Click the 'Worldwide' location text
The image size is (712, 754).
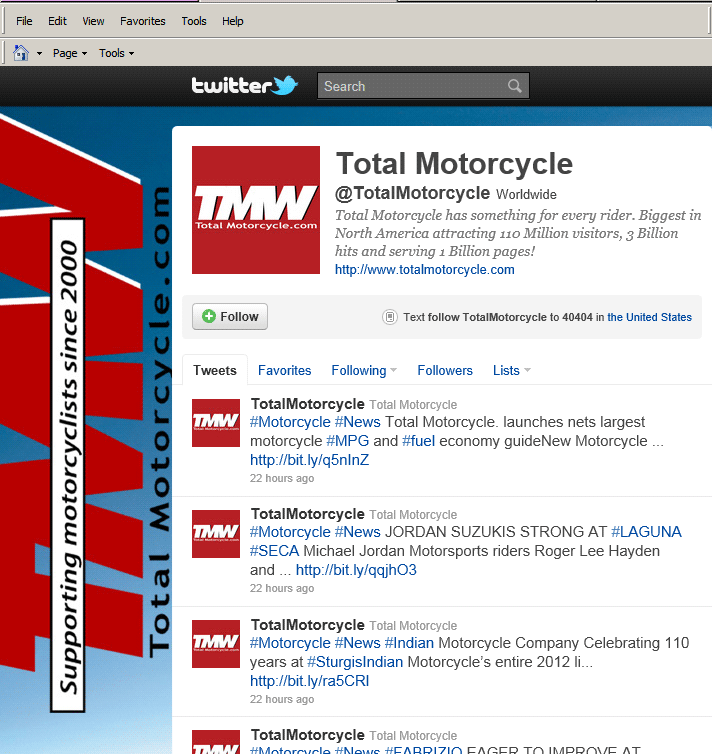coord(526,195)
